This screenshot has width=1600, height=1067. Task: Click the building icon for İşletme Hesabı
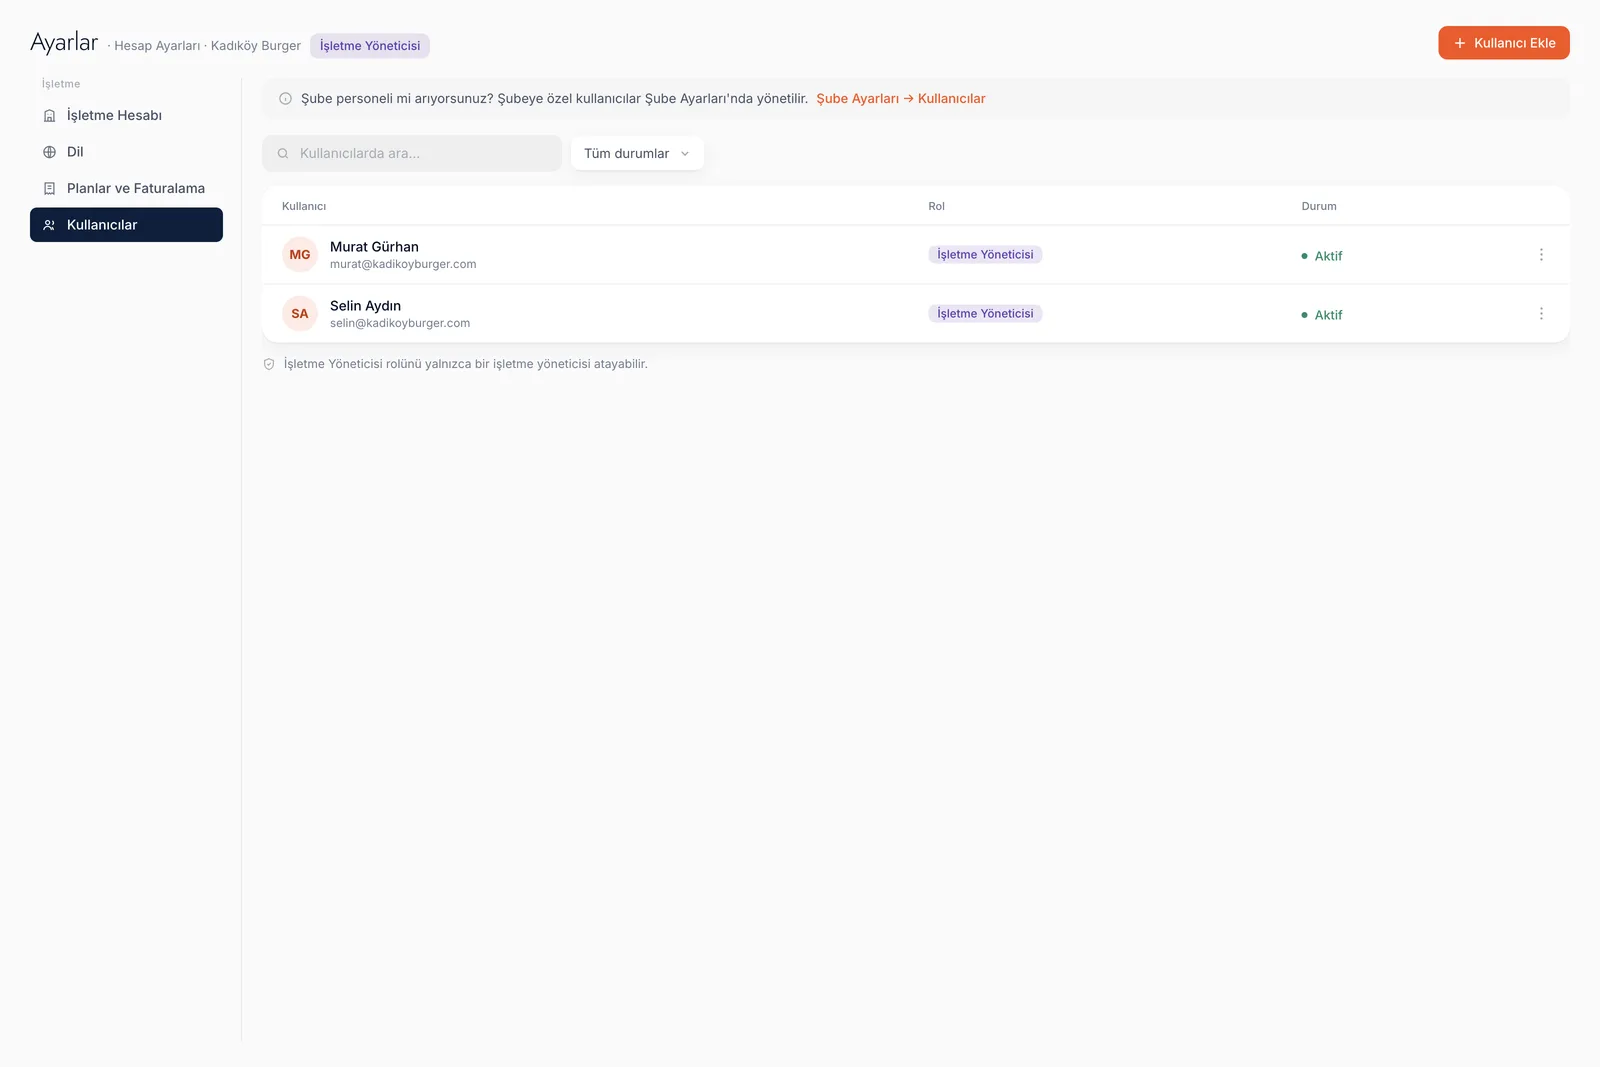[49, 116]
